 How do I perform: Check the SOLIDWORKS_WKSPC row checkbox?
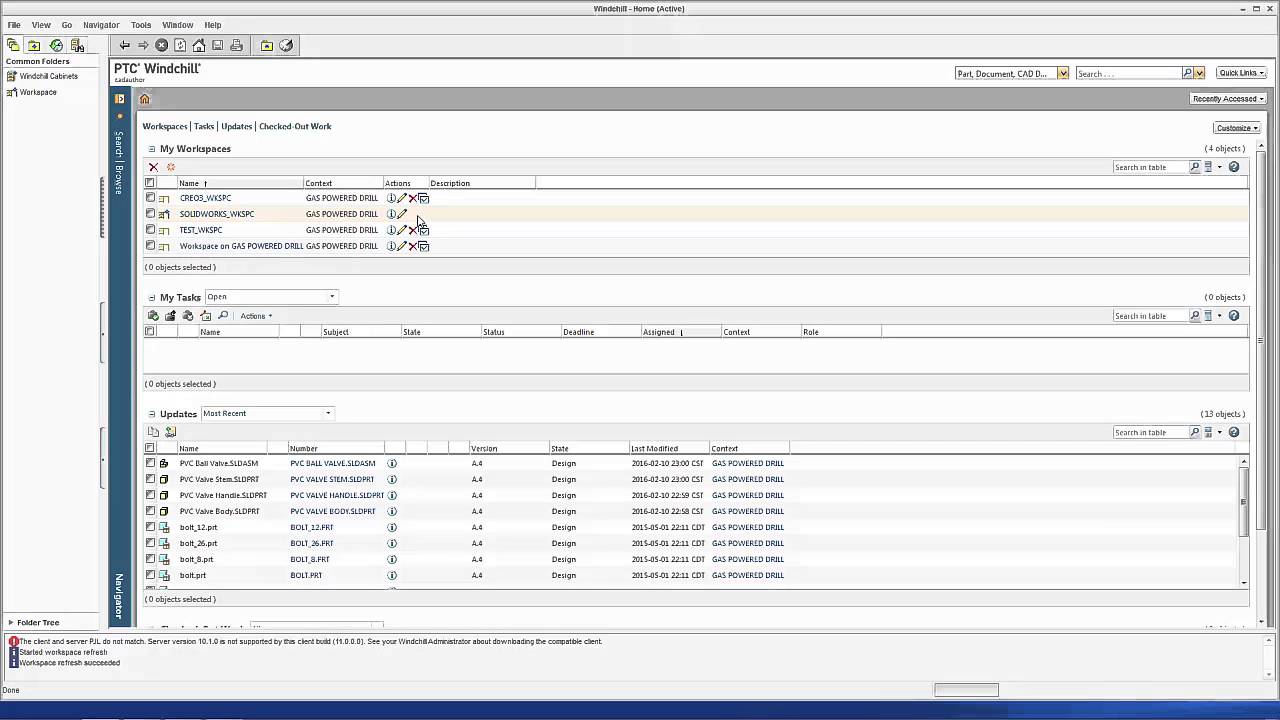[x=150, y=214]
